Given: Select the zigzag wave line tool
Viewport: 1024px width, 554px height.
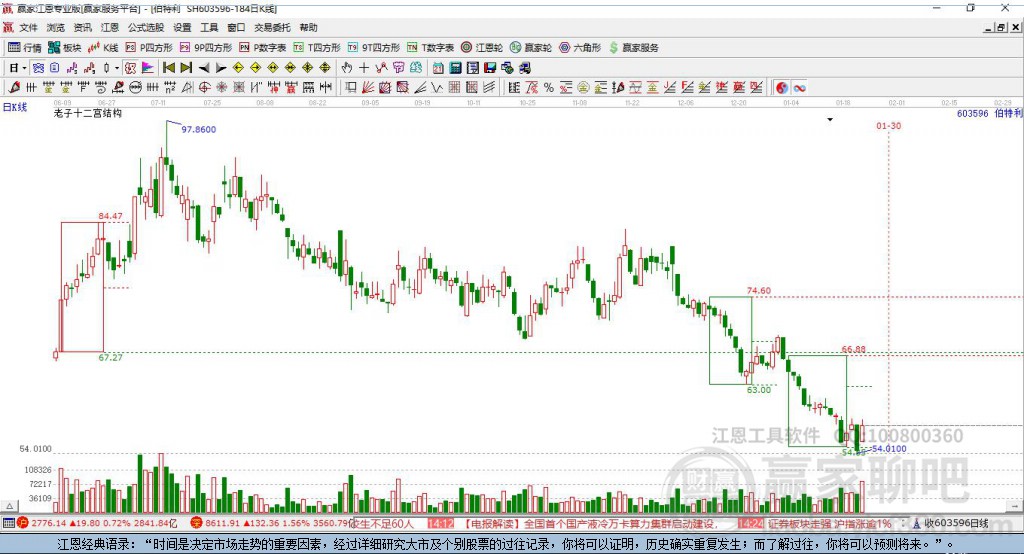Looking at the screenshot, I should point(437,88).
